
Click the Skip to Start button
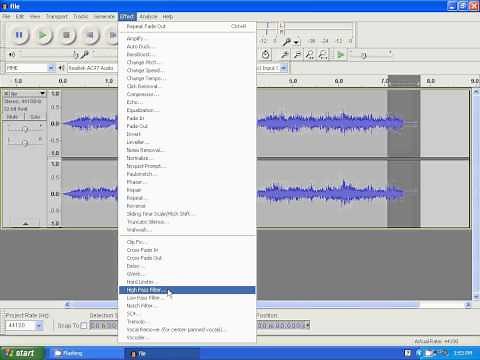(x=90, y=35)
